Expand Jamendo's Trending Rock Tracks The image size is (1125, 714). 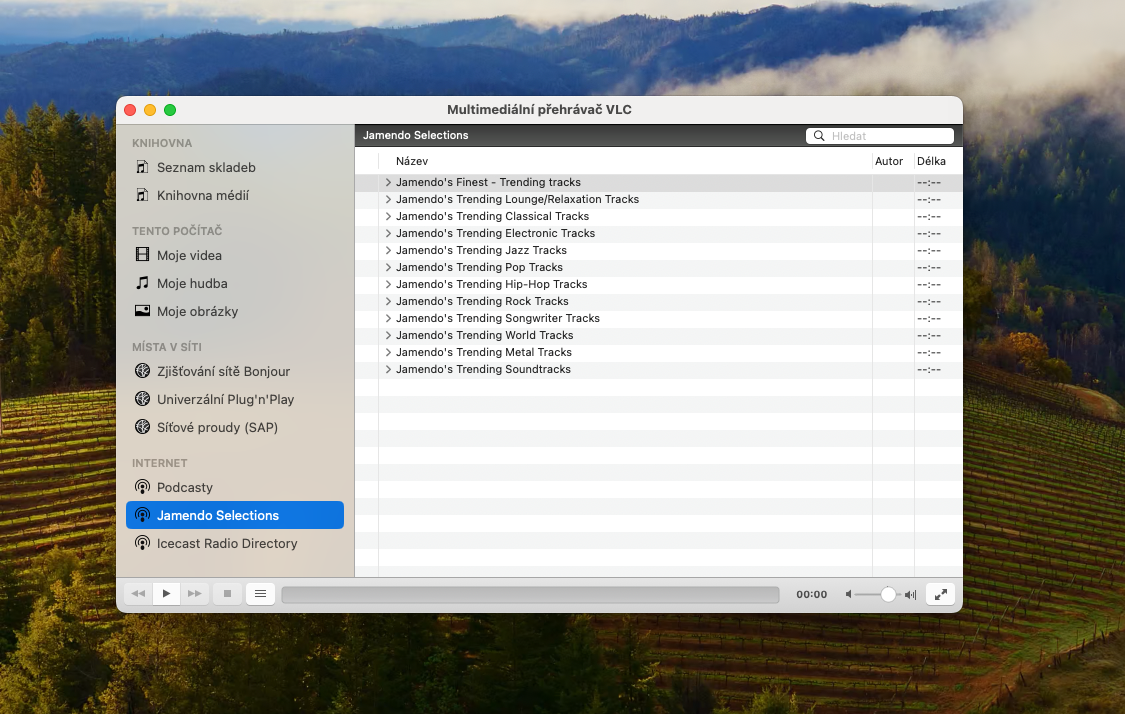pyautogui.click(x=388, y=301)
